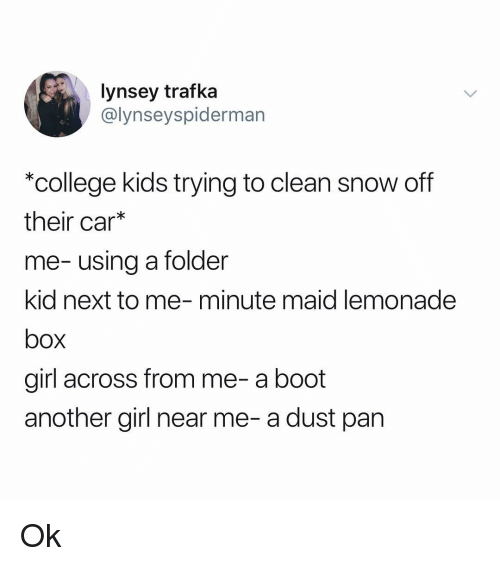Click the @lynseyspiderman handle

pyautogui.click(x=183, y=115)
